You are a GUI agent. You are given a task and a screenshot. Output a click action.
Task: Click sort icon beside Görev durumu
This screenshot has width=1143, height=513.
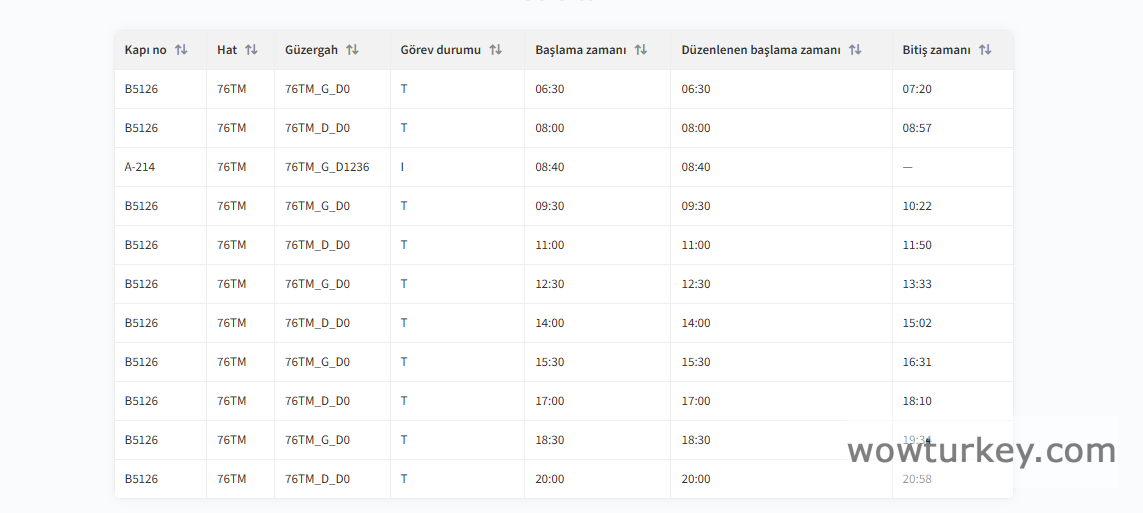click(495, 50)
